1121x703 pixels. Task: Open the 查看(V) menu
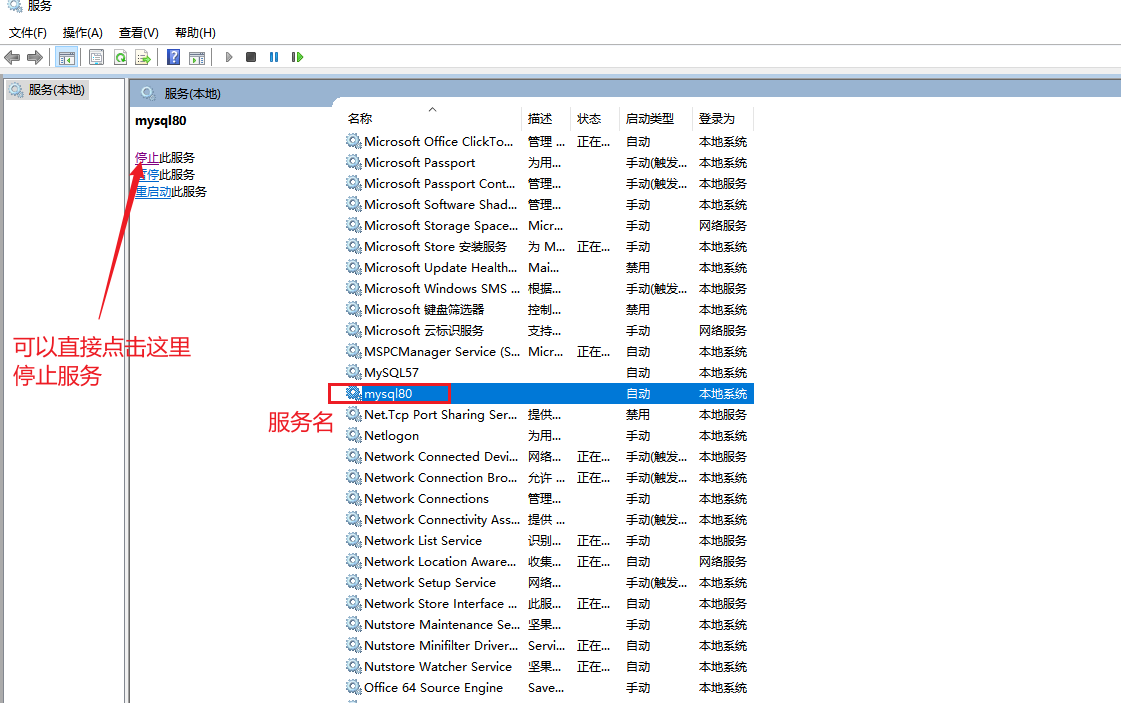[x=138, y=33]
